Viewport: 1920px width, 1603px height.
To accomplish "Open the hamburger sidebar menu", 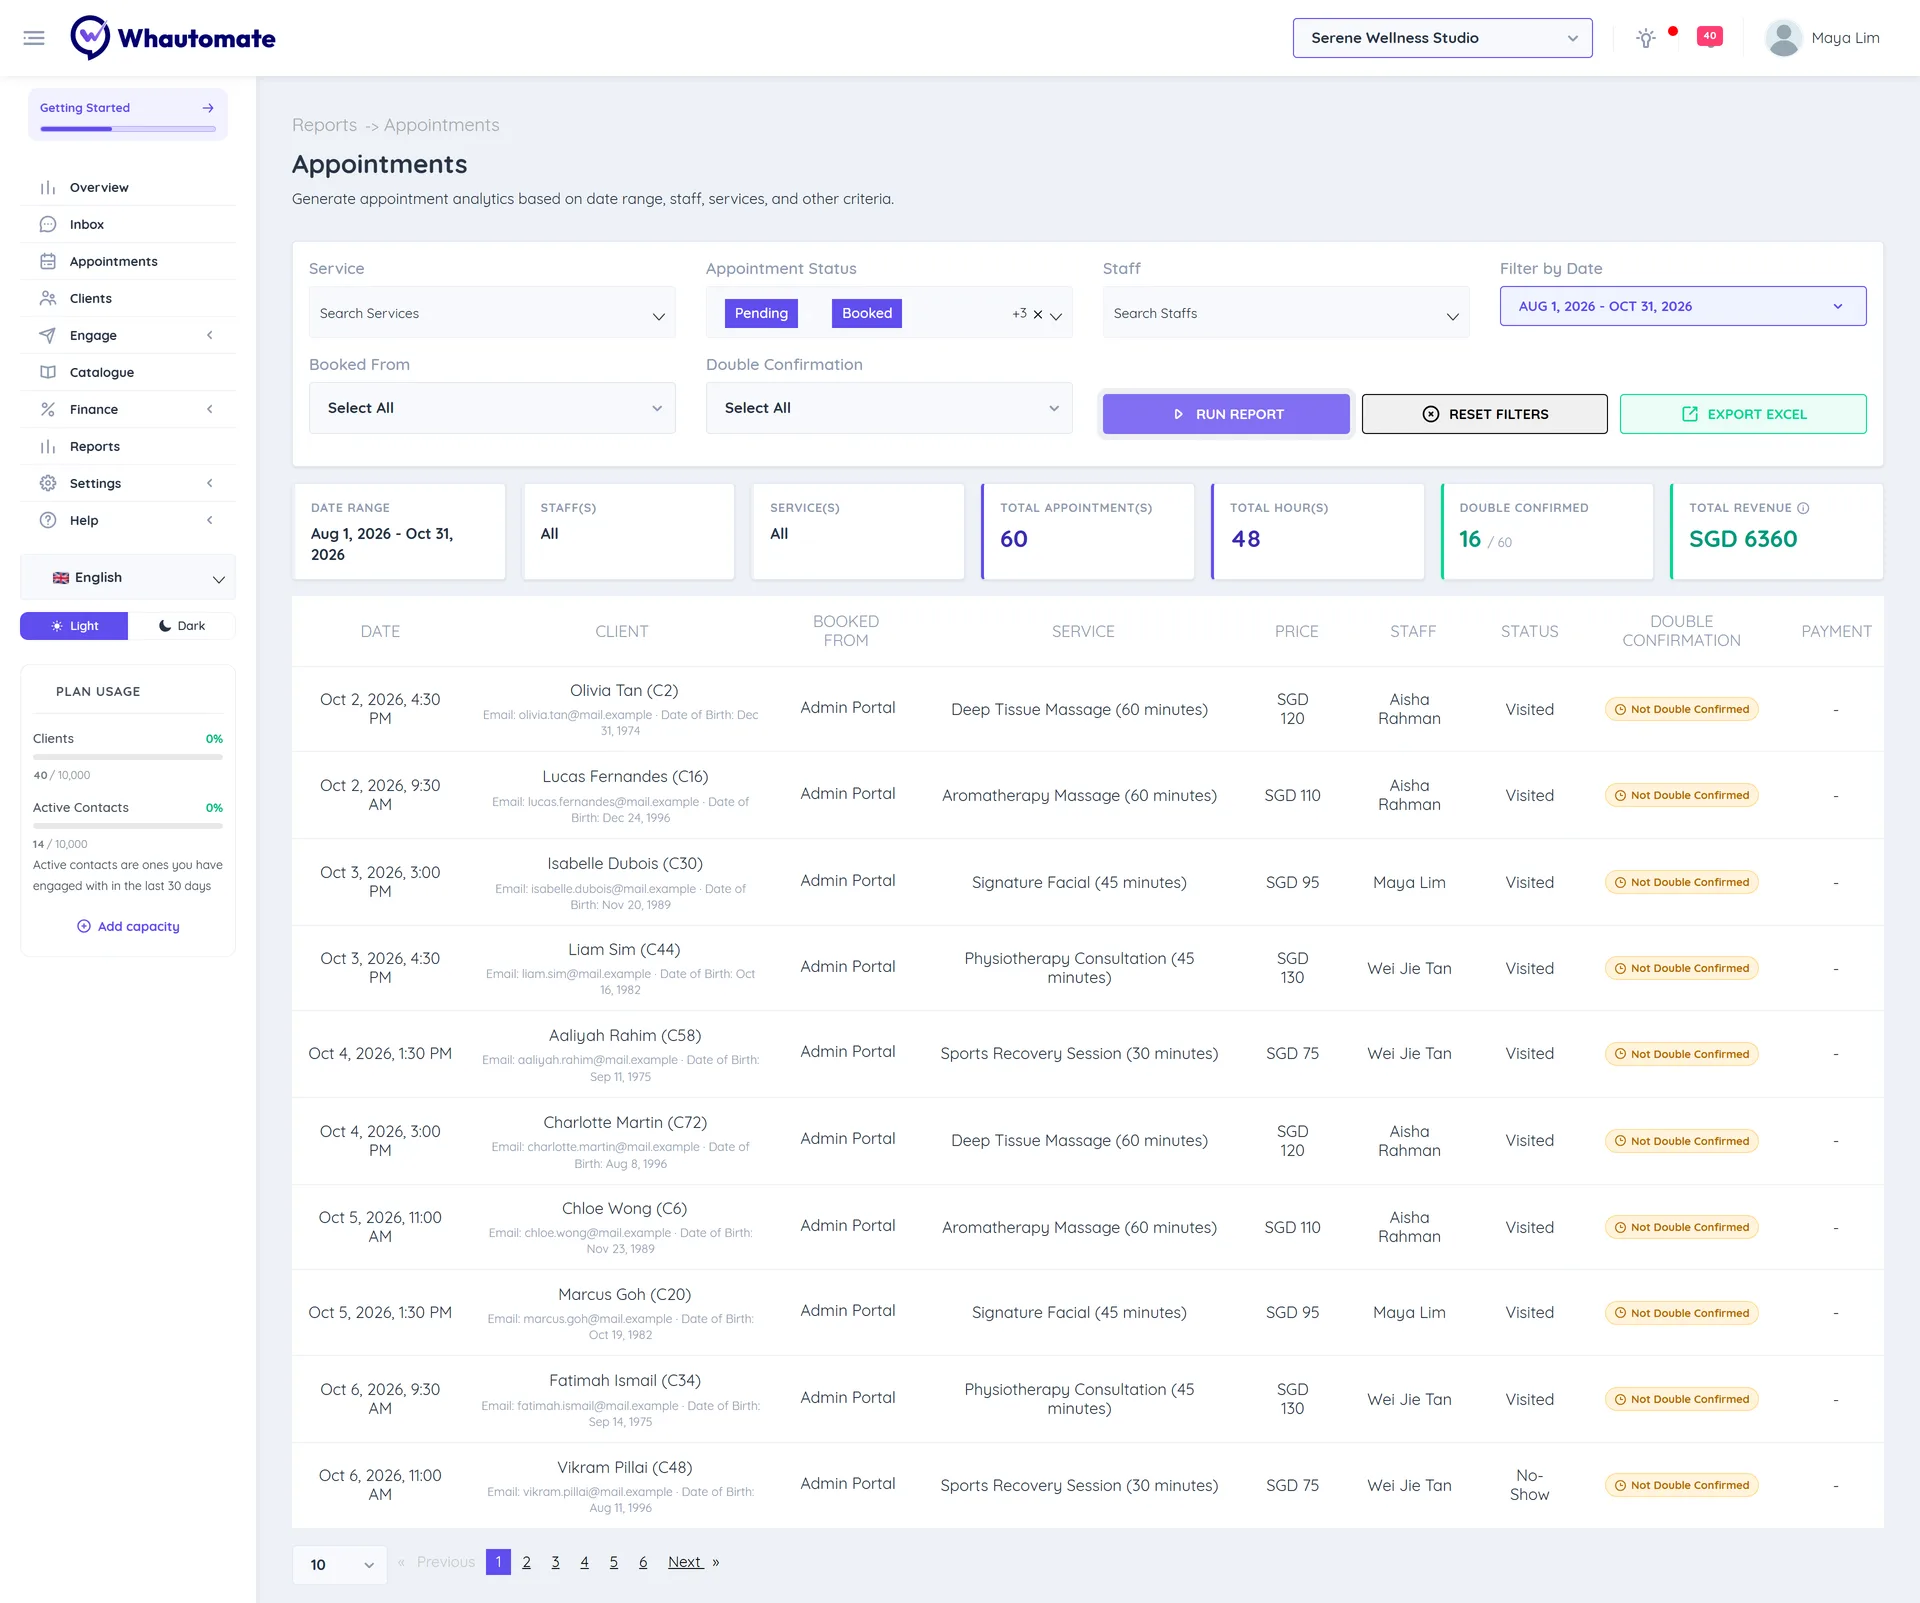I will 34,38.
